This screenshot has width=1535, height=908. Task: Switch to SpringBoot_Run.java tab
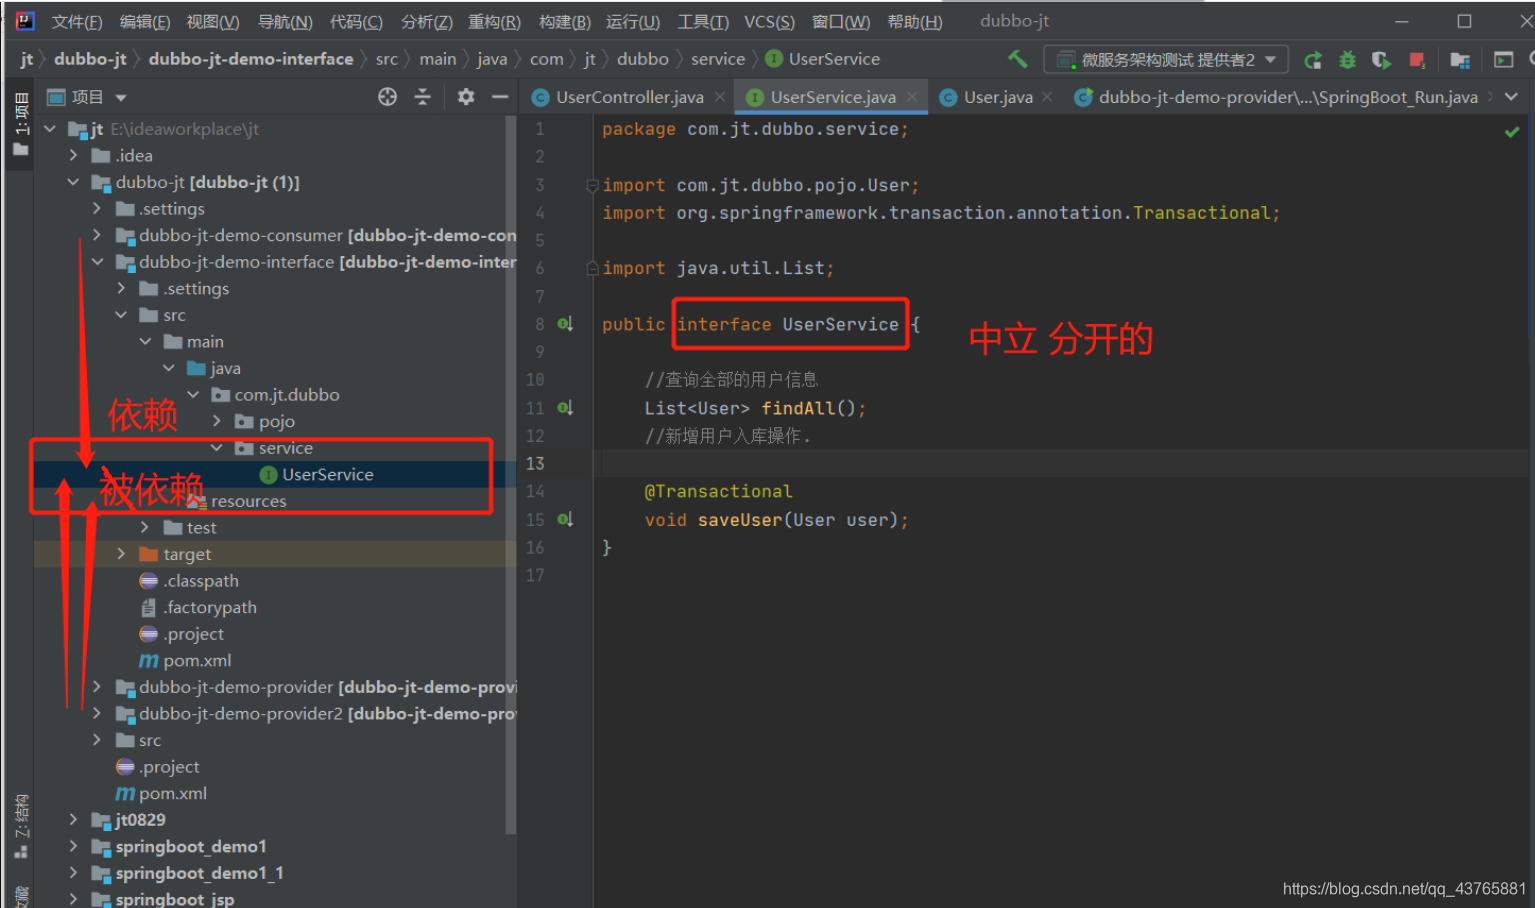point(1287,97)
